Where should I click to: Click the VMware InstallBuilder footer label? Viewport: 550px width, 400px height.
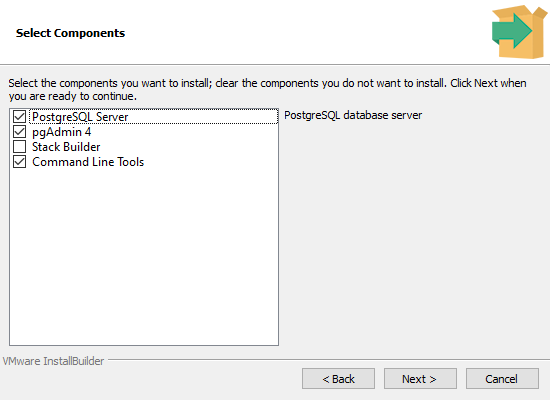tap(53, 361)
